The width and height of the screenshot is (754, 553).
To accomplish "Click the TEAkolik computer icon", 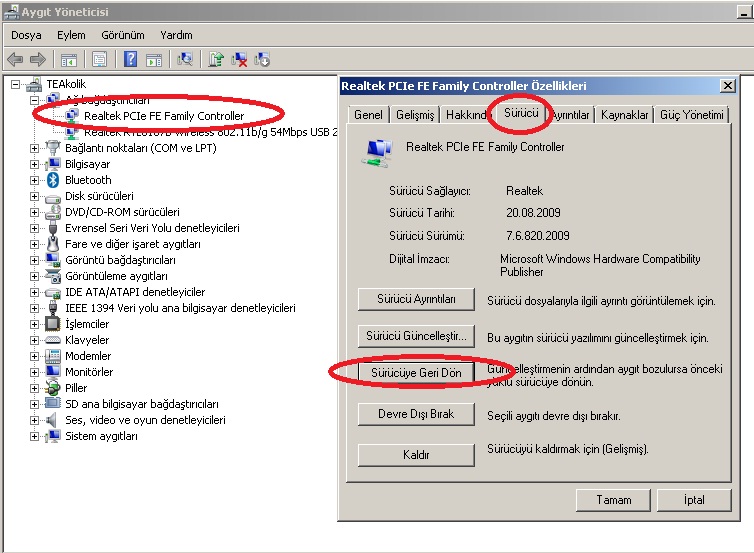I will coord(34,85).
